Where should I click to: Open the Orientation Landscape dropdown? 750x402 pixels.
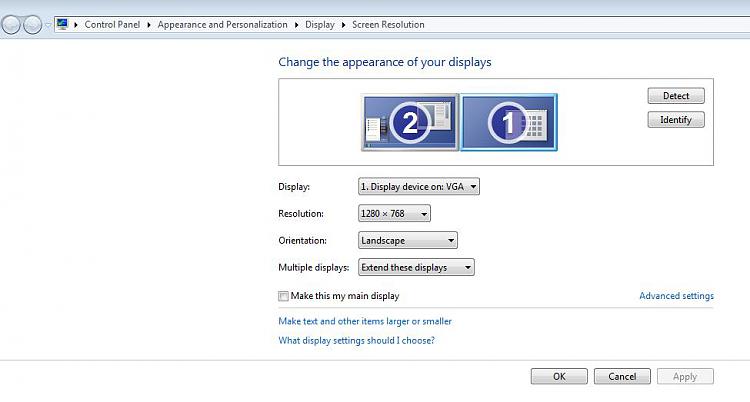point(408,240)
